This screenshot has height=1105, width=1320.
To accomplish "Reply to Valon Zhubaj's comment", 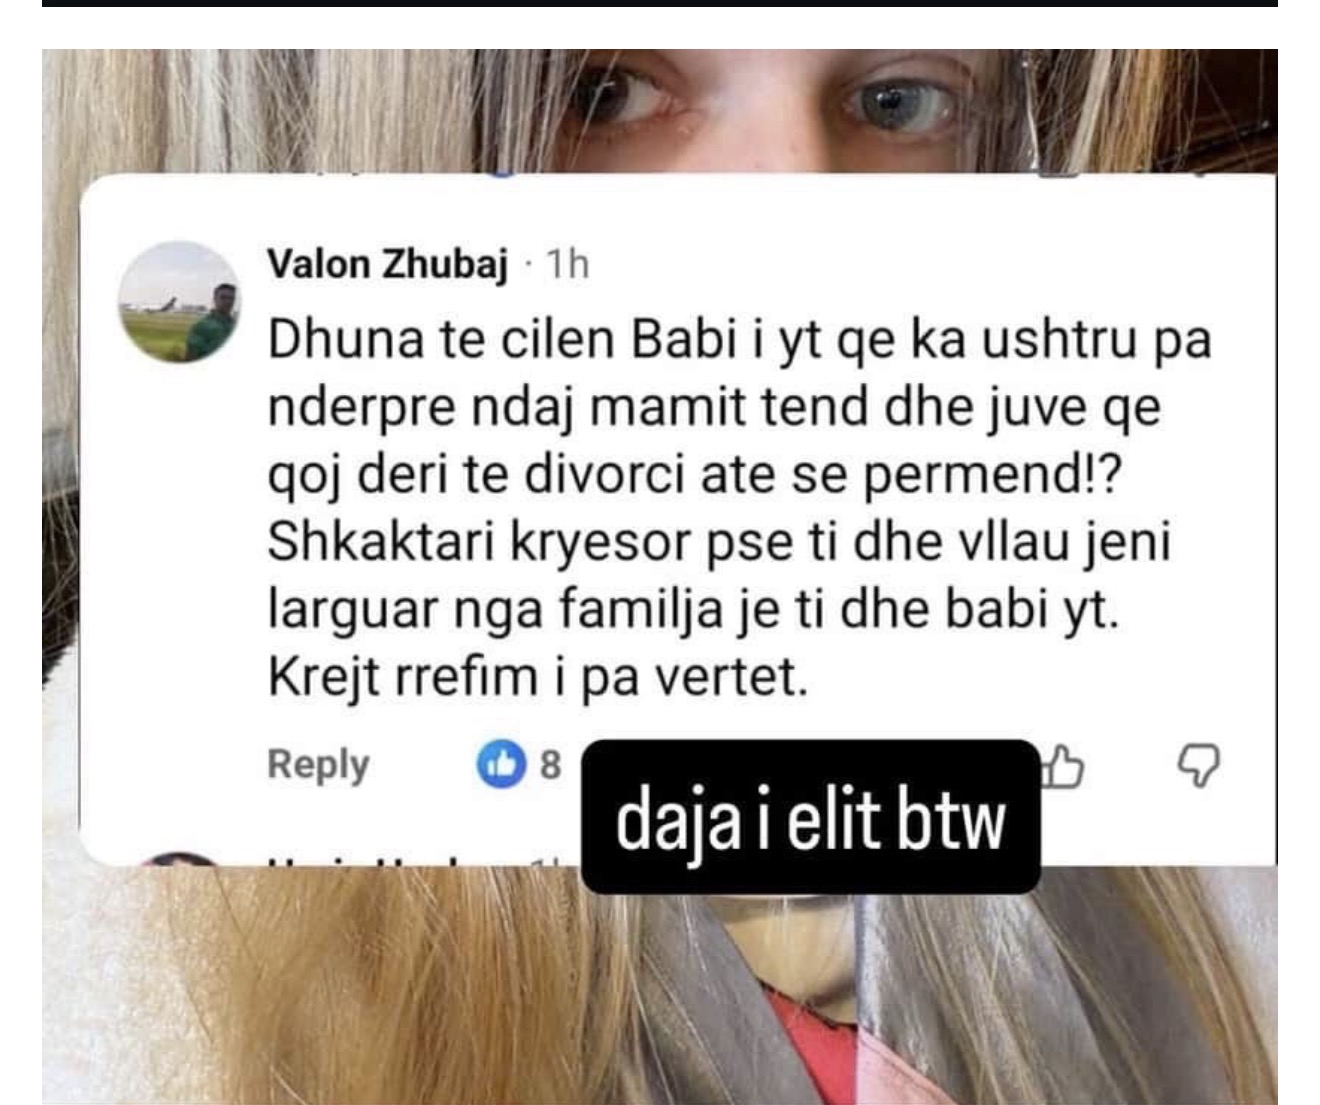I will 318,765.
